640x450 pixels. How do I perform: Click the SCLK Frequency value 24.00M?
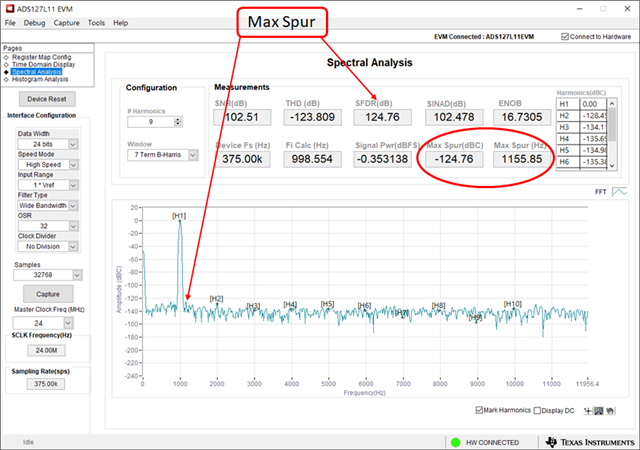tap(46, 350)
